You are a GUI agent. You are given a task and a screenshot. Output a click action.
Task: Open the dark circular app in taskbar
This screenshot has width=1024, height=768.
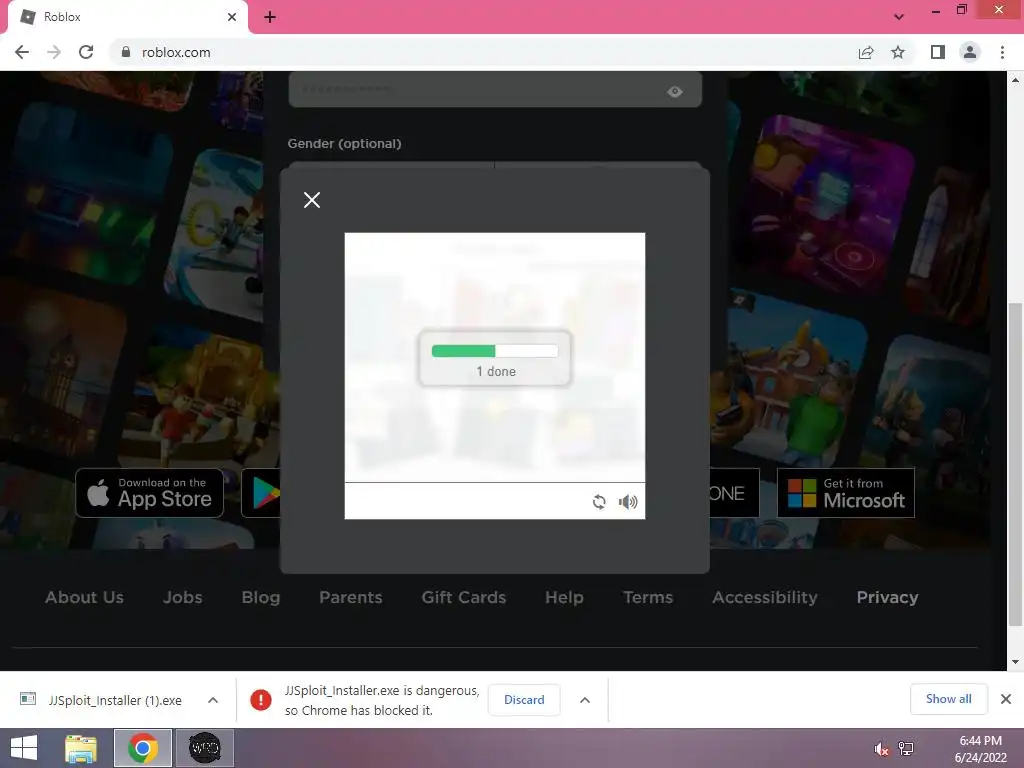(204, 748)
